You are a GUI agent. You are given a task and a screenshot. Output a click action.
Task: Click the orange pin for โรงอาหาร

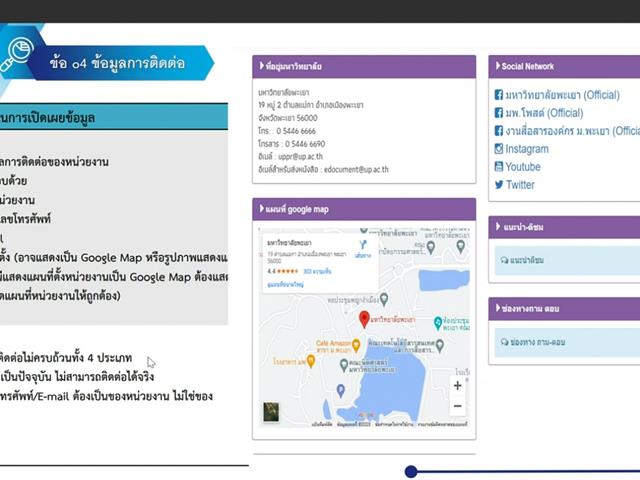pyautogui.click(x=311, y=361)
